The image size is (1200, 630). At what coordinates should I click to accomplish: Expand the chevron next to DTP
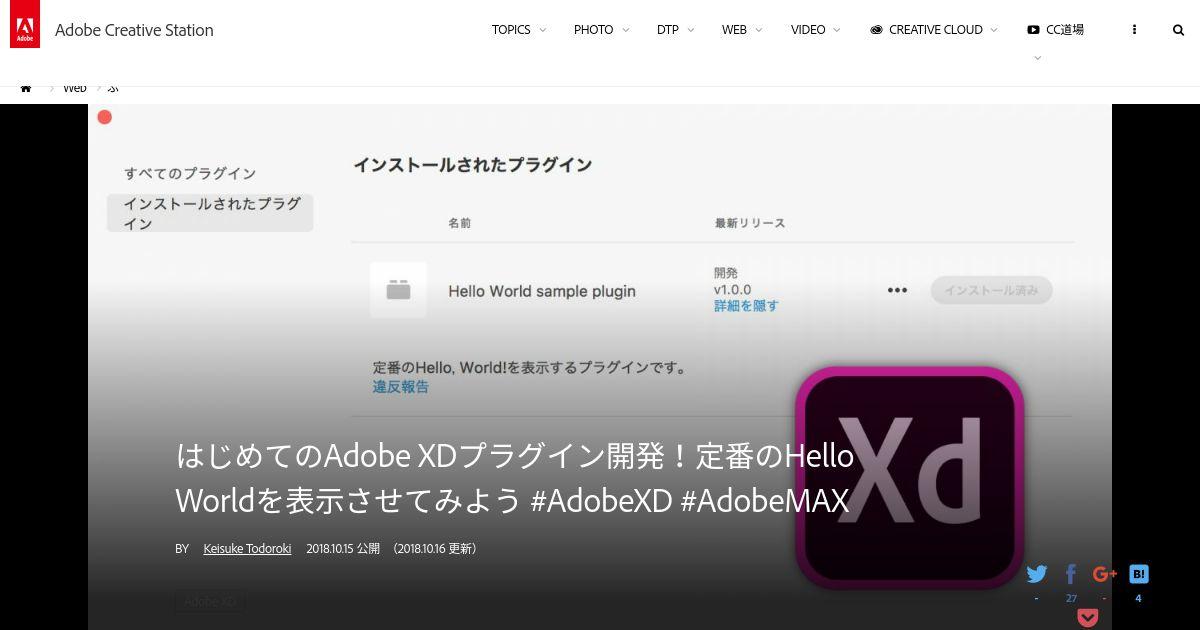coord(691,30)
